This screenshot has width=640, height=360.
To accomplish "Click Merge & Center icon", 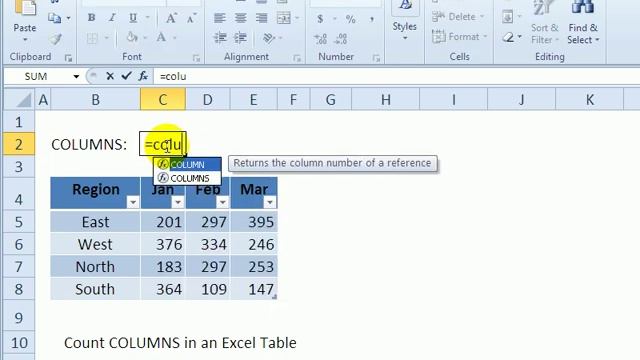I will tap(284, 18).
